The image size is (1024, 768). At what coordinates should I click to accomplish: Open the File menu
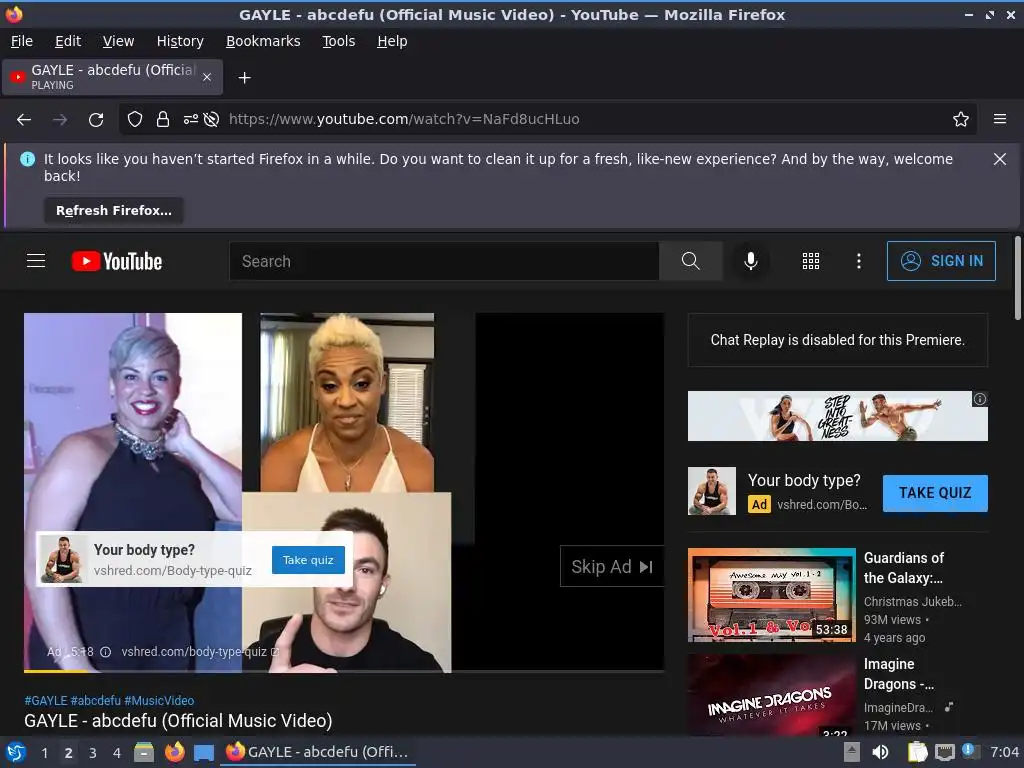click(22, 41)
